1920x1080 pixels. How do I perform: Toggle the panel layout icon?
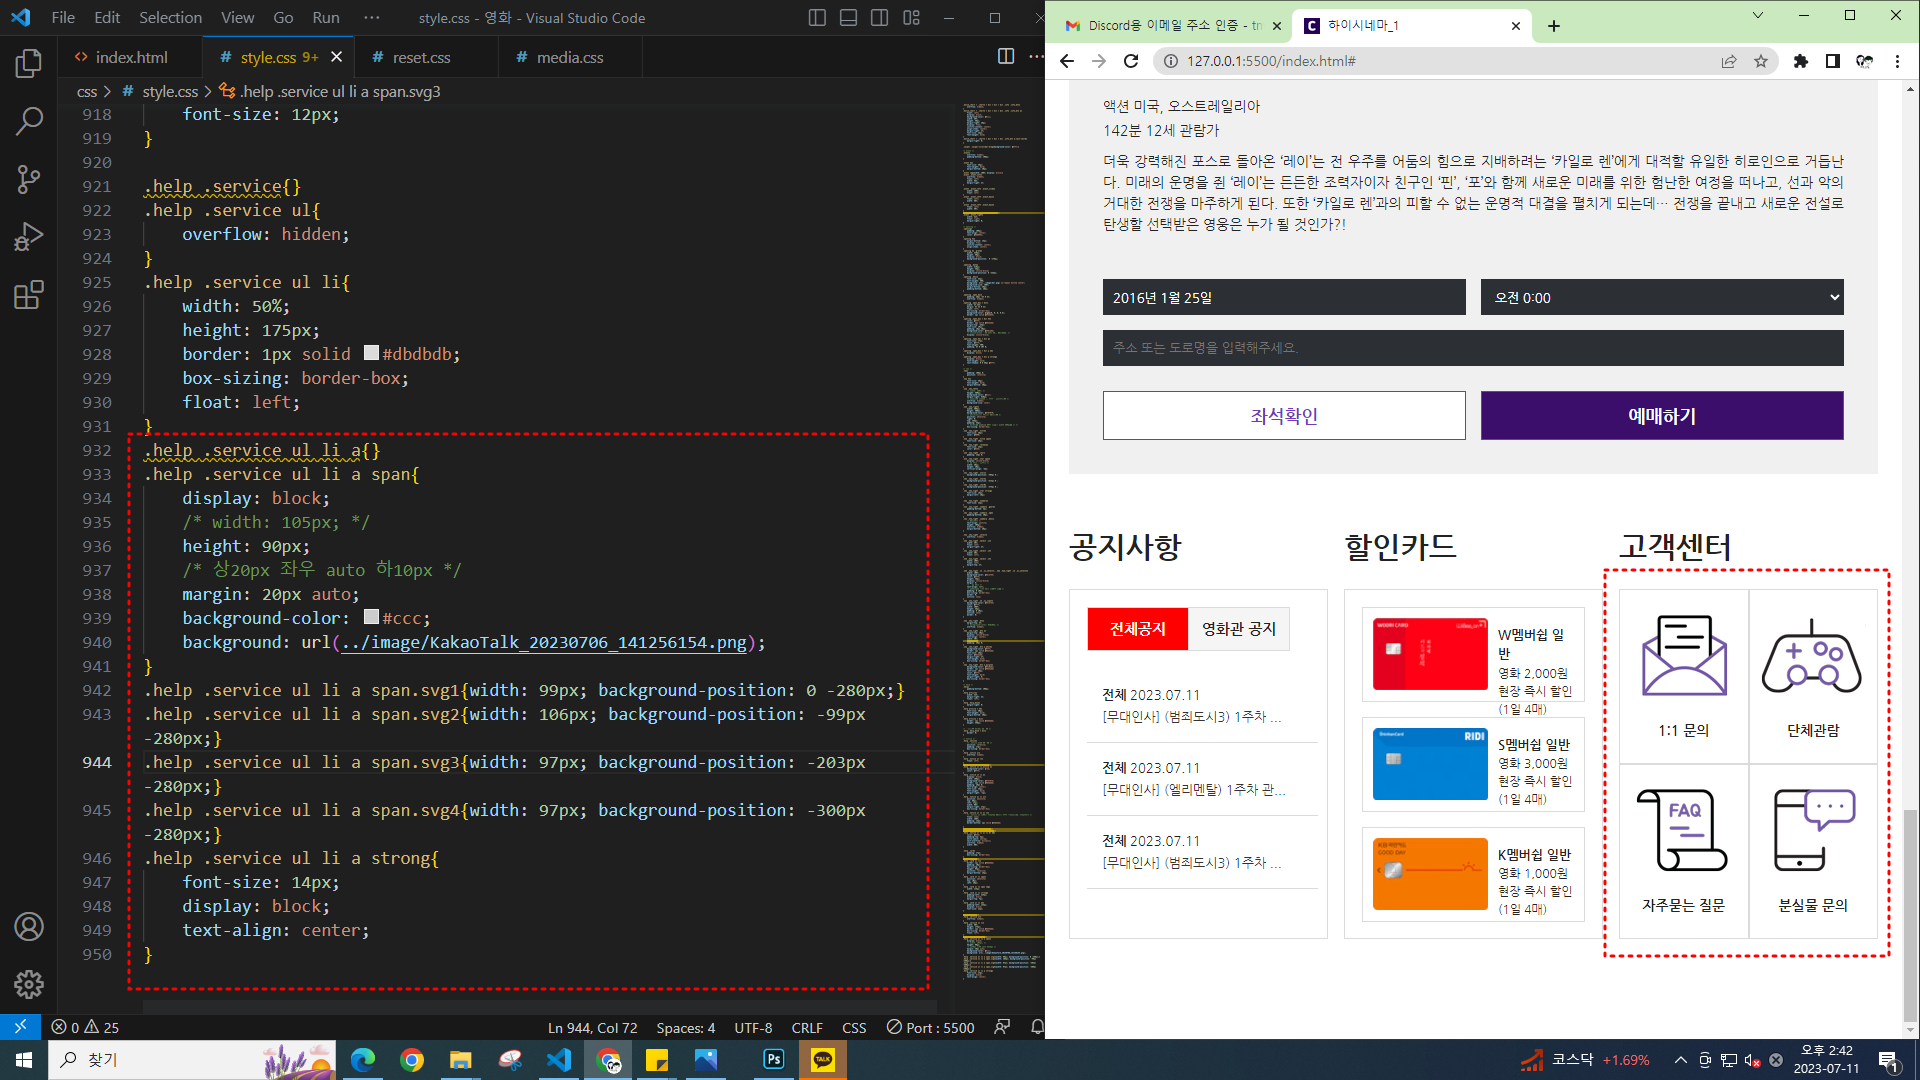[848, 18]
